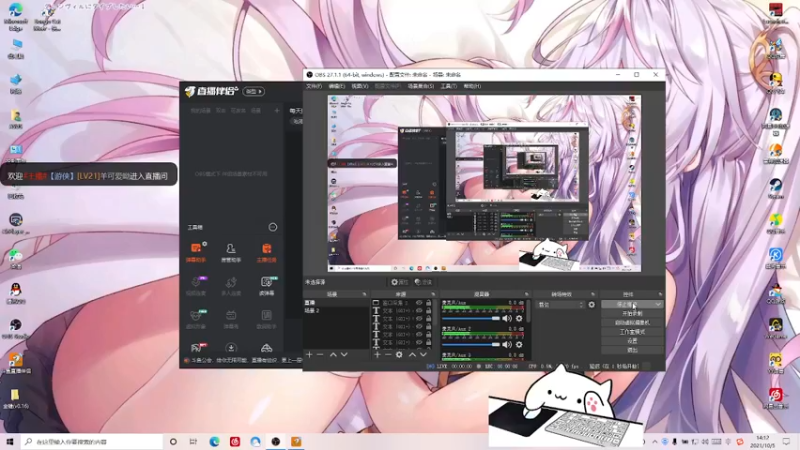The width and height of the screenshot is (800, 450).
Task: Open the transition type dropdown in 转场特效
Action: [x=561, y=305]
